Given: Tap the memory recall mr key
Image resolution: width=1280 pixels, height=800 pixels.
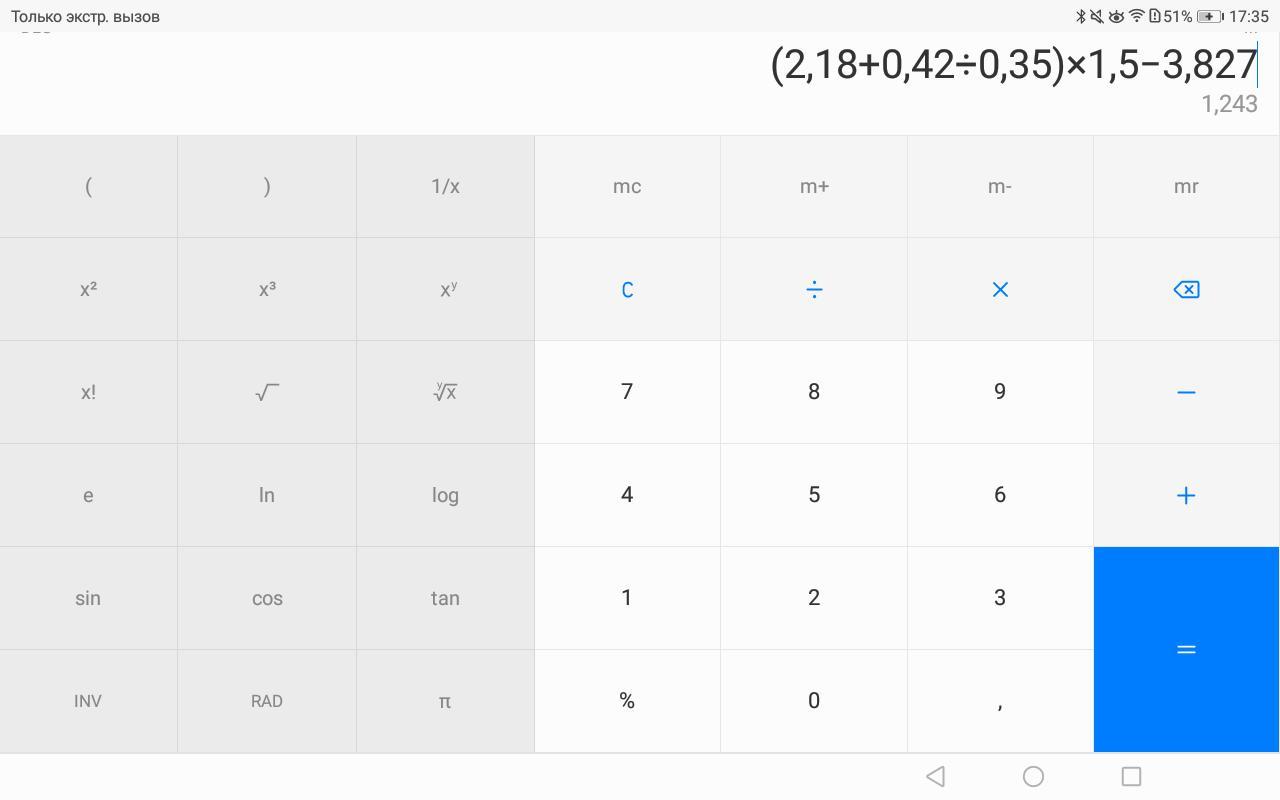Looking at the screenshot, I should [x=1186, y=187].
